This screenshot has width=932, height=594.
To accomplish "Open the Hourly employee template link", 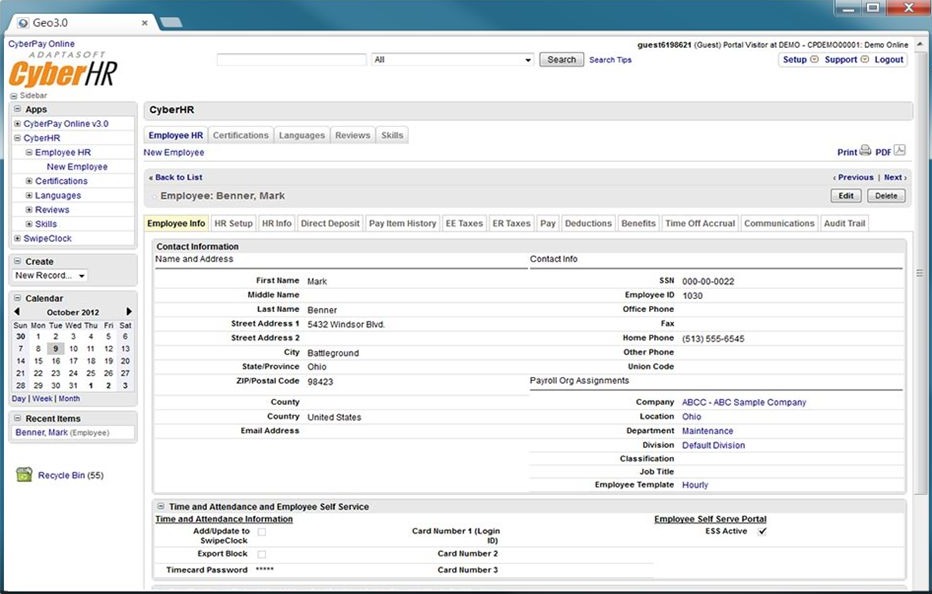I will [x=695, y=485].
